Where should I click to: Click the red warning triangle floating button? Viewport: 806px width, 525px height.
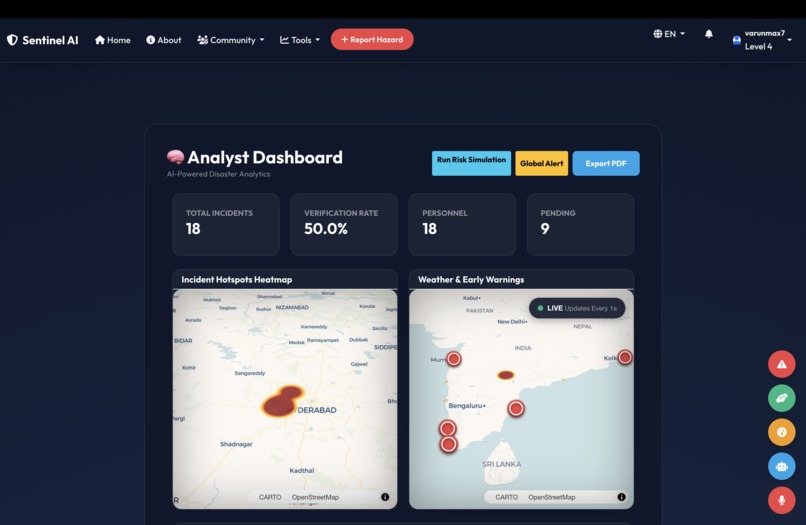tap(781, 364)
